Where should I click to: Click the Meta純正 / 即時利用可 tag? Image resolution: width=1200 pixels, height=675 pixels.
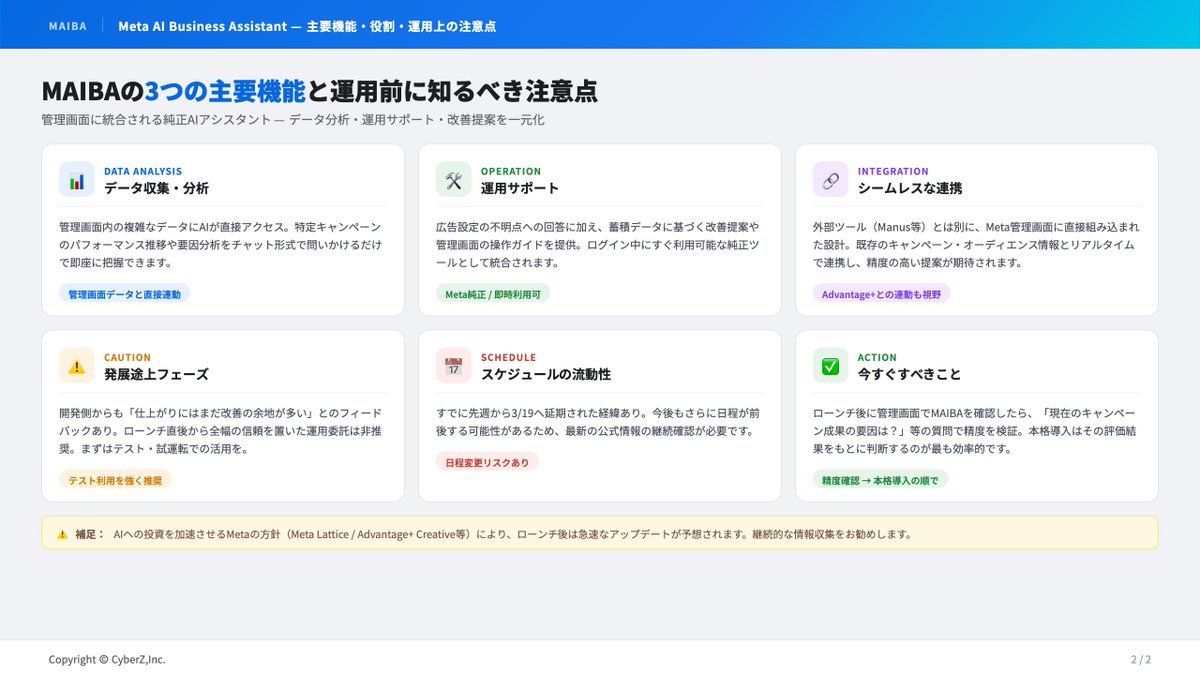493,294
